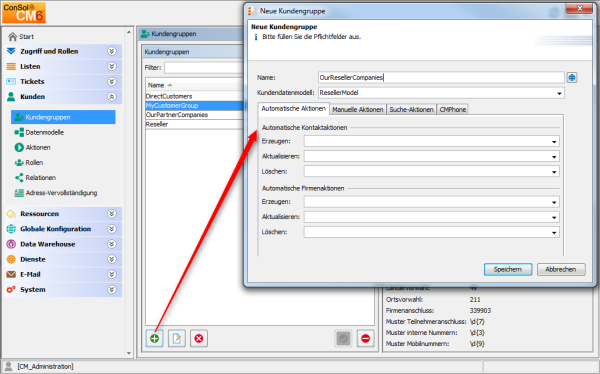The width and height of the screenshot is (600, 374).
Task: Click the Datenmodelle icon
Action: pos(19,132)
